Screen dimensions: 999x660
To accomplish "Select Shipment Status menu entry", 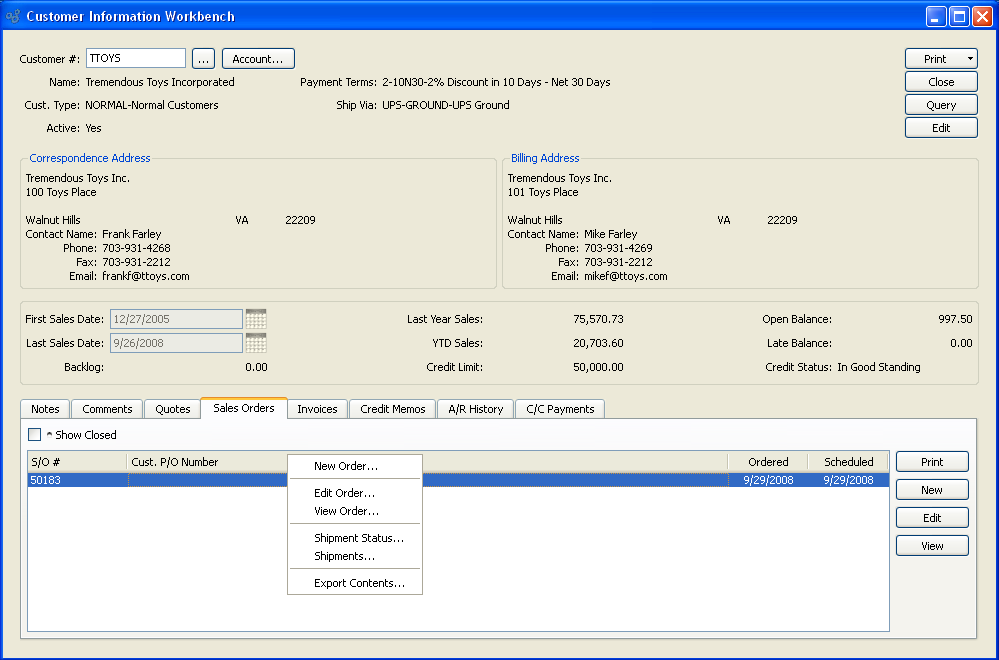I will pyautogui.click(x=358, y=538).
